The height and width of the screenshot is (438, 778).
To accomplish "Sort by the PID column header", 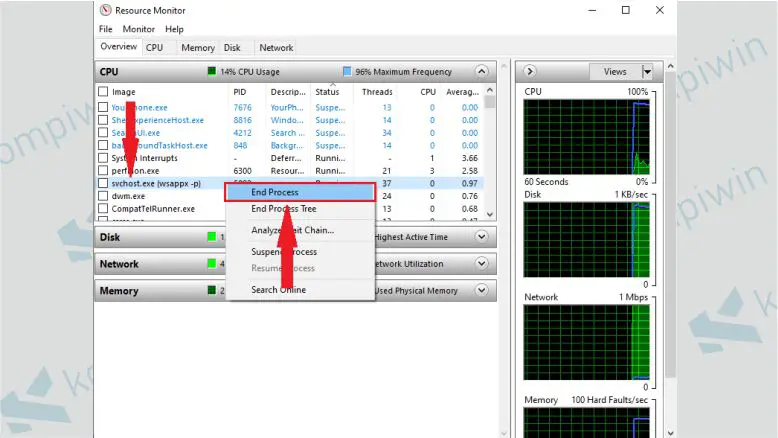I will pos(240,92).
